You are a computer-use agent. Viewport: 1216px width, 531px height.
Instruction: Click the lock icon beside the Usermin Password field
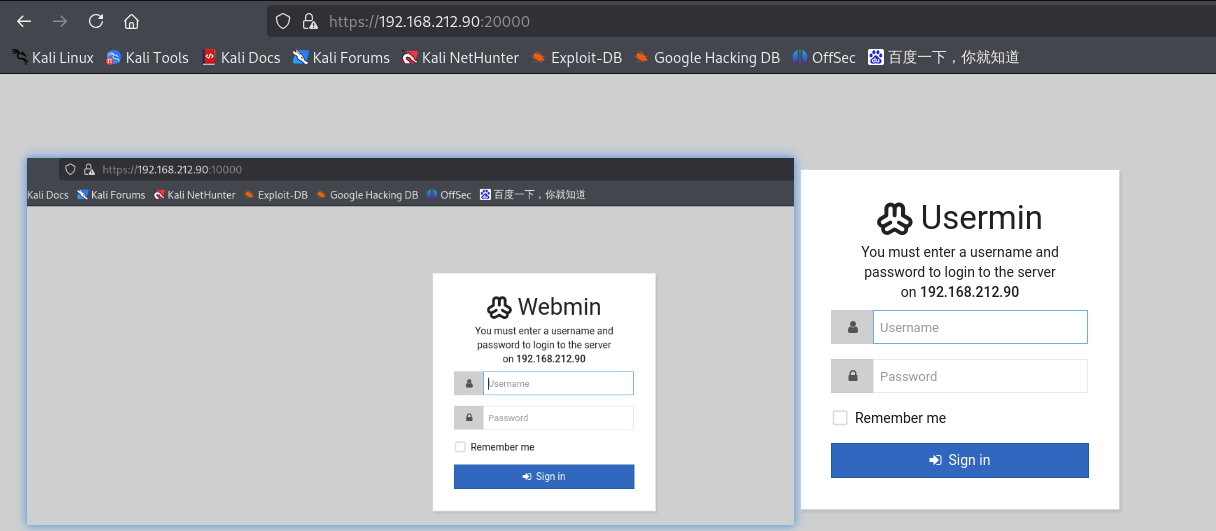pos(852,376)
